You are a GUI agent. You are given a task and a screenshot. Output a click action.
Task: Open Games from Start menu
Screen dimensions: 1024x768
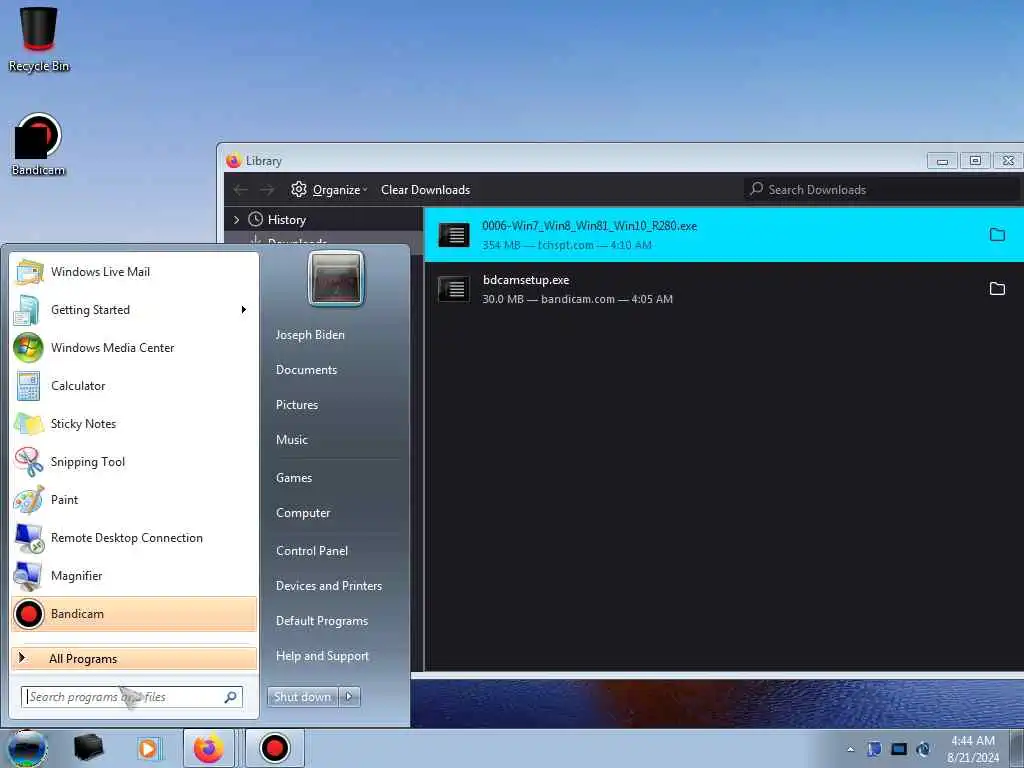[294, 478]
